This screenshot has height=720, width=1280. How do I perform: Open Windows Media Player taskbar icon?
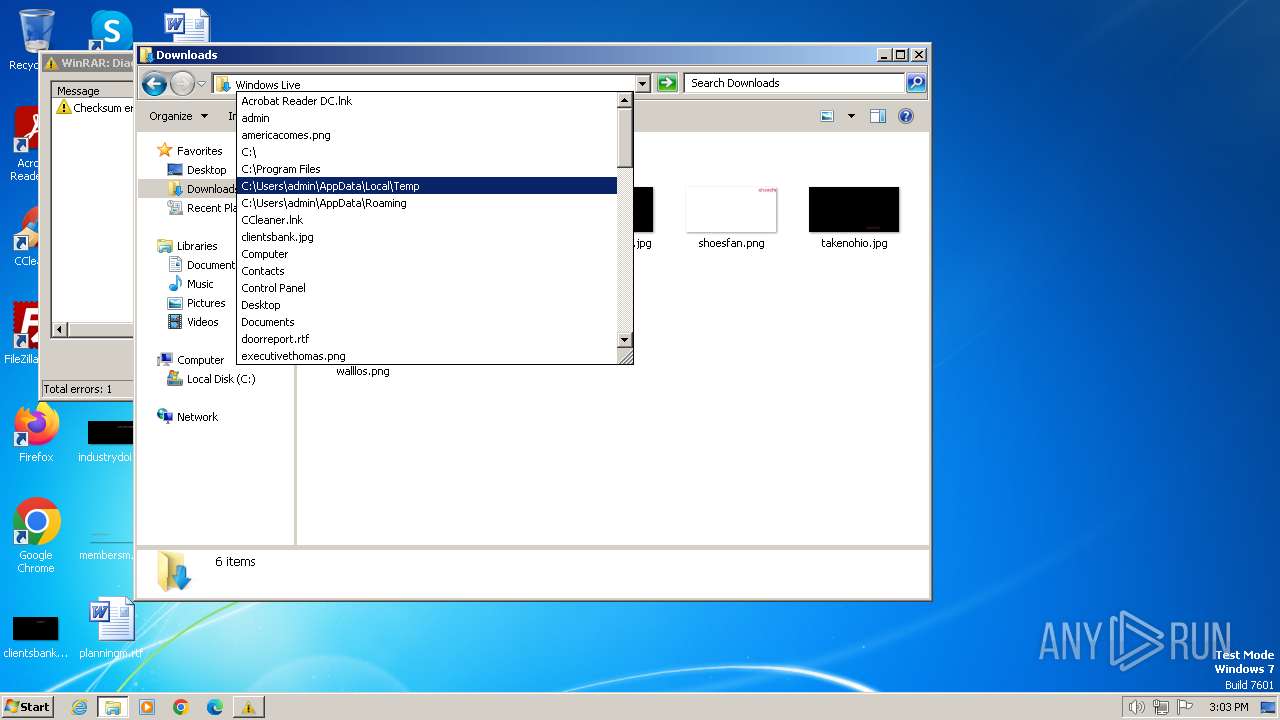tap(147, 707)
